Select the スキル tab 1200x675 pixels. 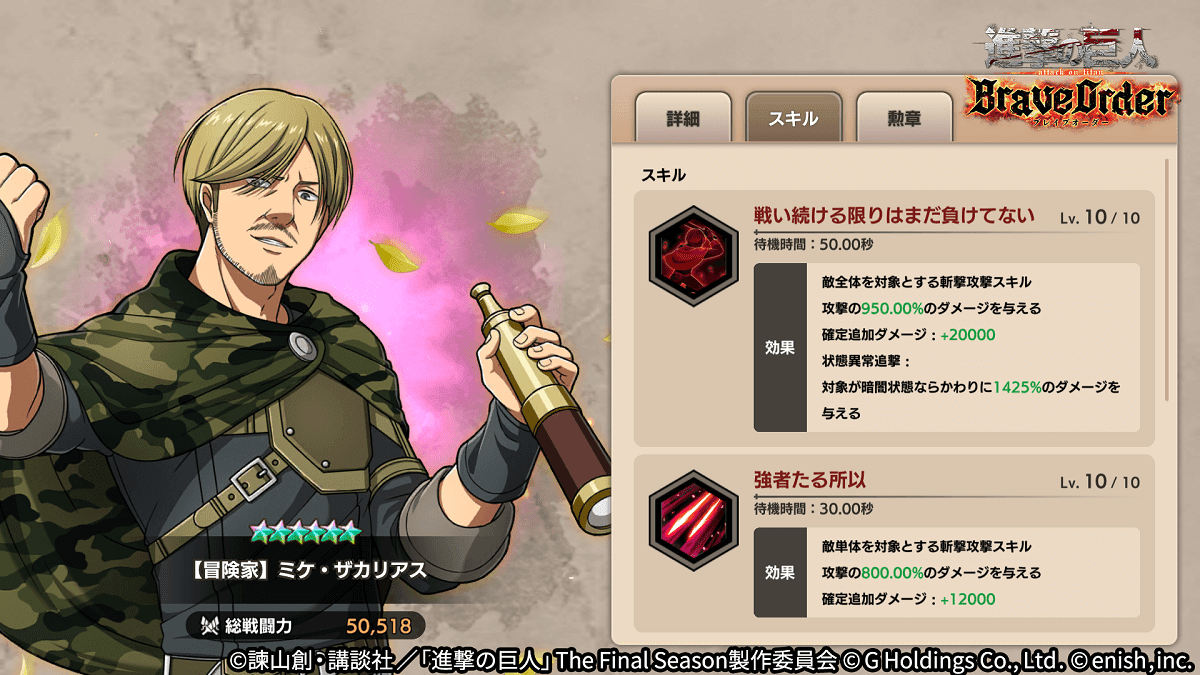793,118
